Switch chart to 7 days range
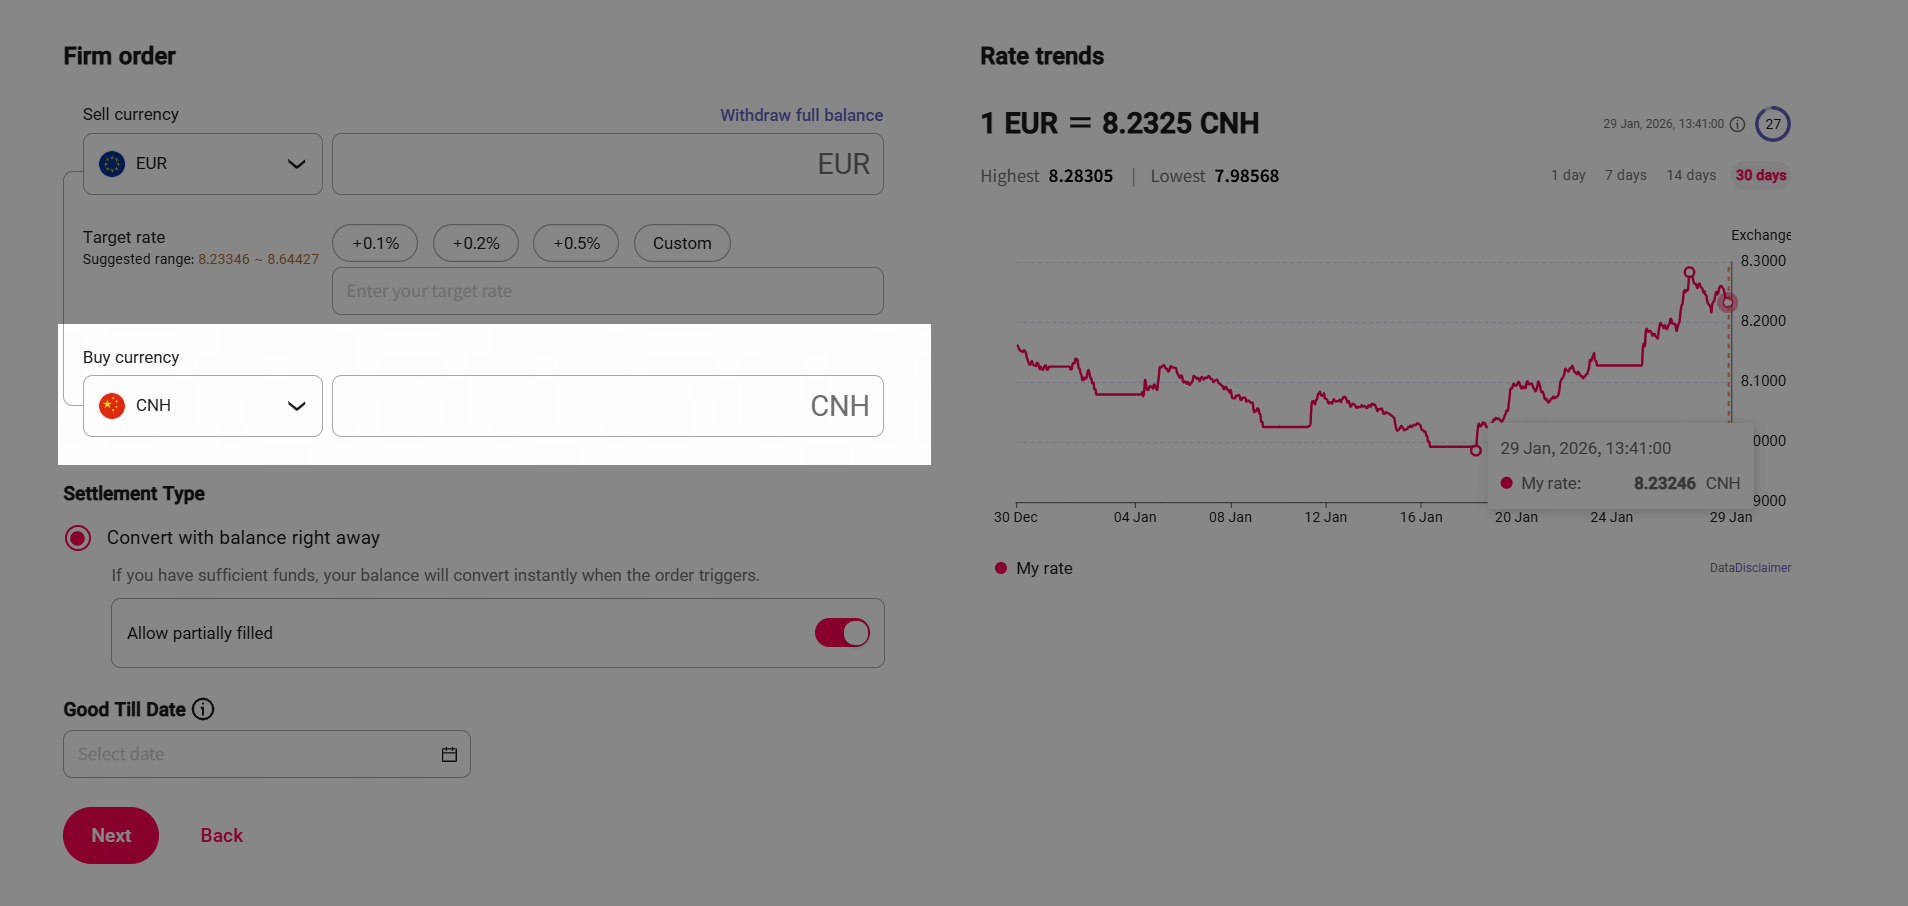This screenshot has height=906, width=1908. 1625,175
